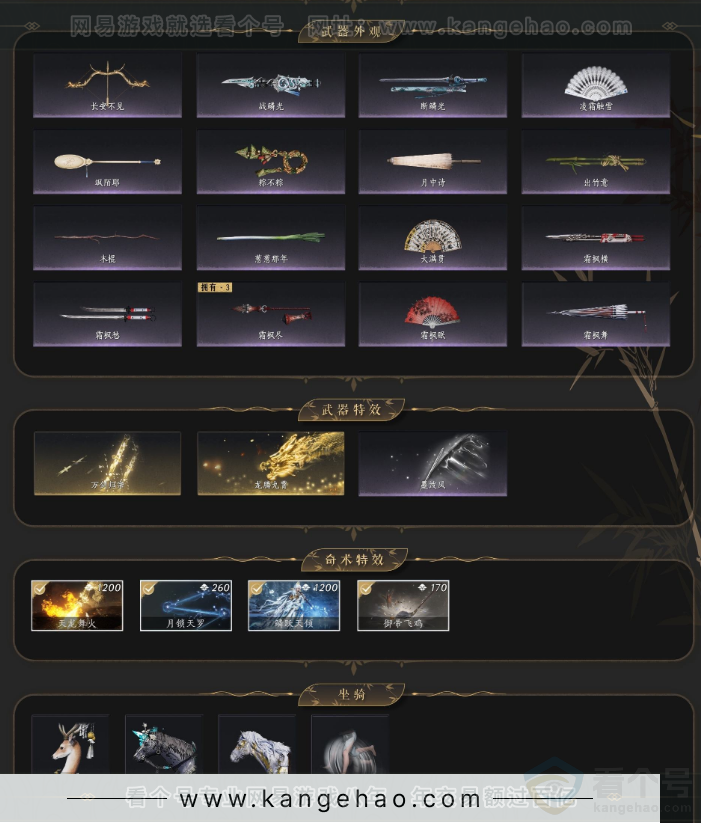Click the 战鳞光 spear skin card
701x823 pixels.
pos(271,85)
